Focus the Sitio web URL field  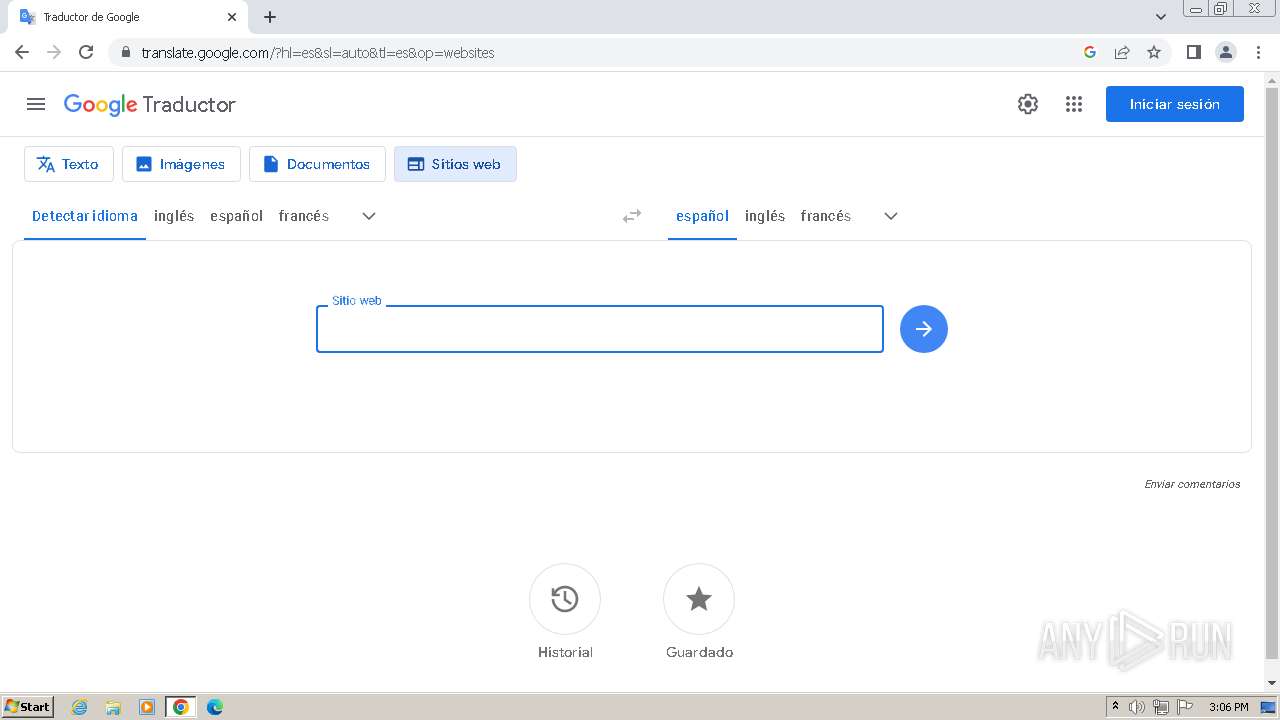[x=600, y=329]
